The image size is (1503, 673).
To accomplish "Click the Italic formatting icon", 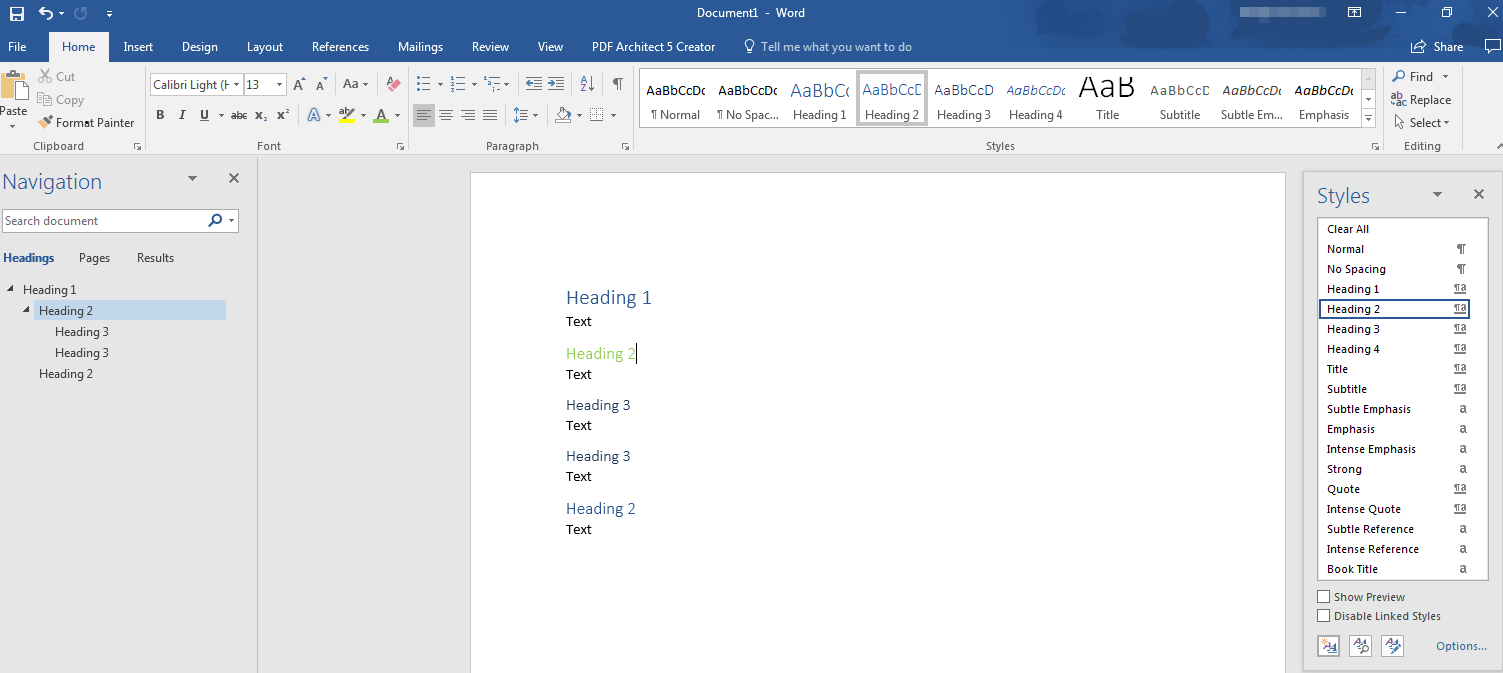I will coord(182,115).
